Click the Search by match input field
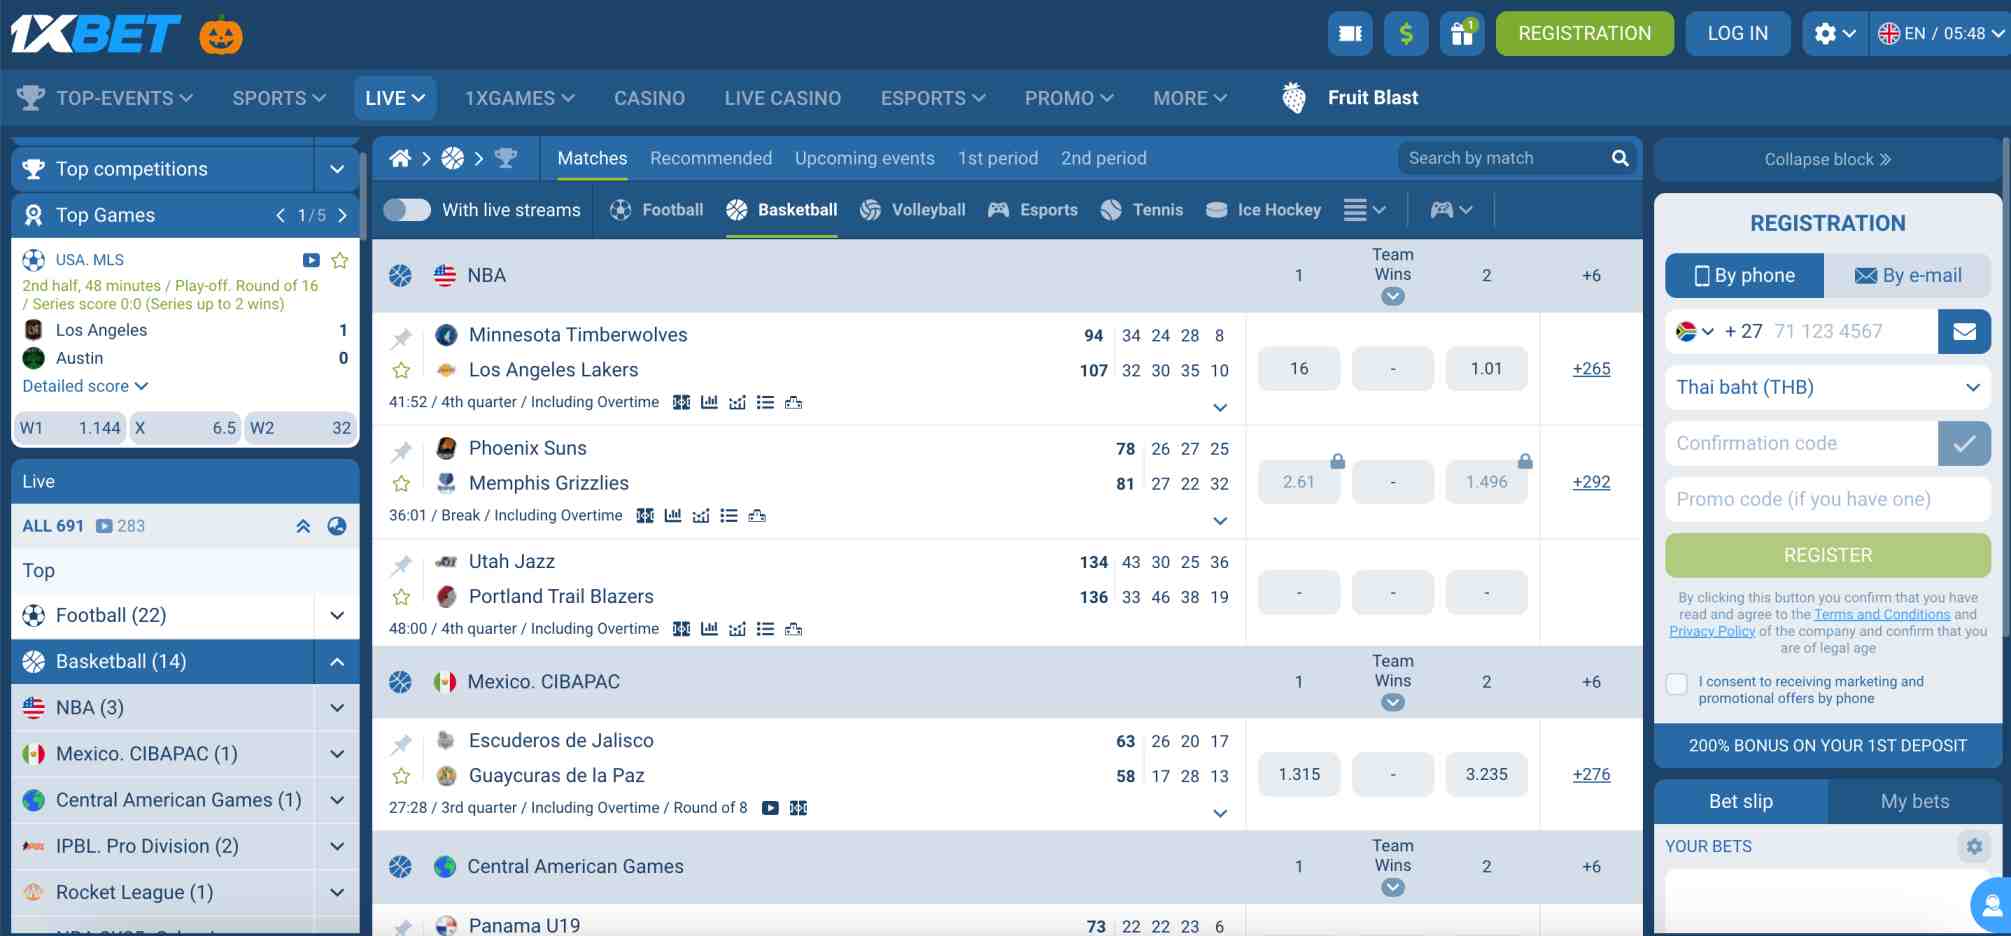Image resolution: width=2011 pixels, height=936 pixels. [1500, 158]
